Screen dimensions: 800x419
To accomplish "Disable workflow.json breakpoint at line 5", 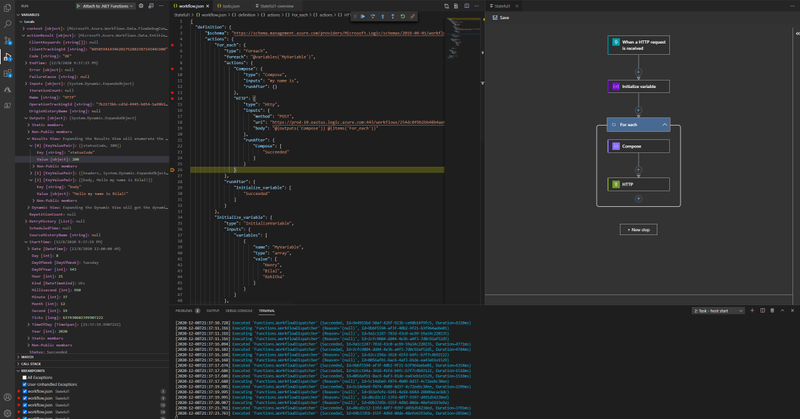I will click(x=24, y=391).
